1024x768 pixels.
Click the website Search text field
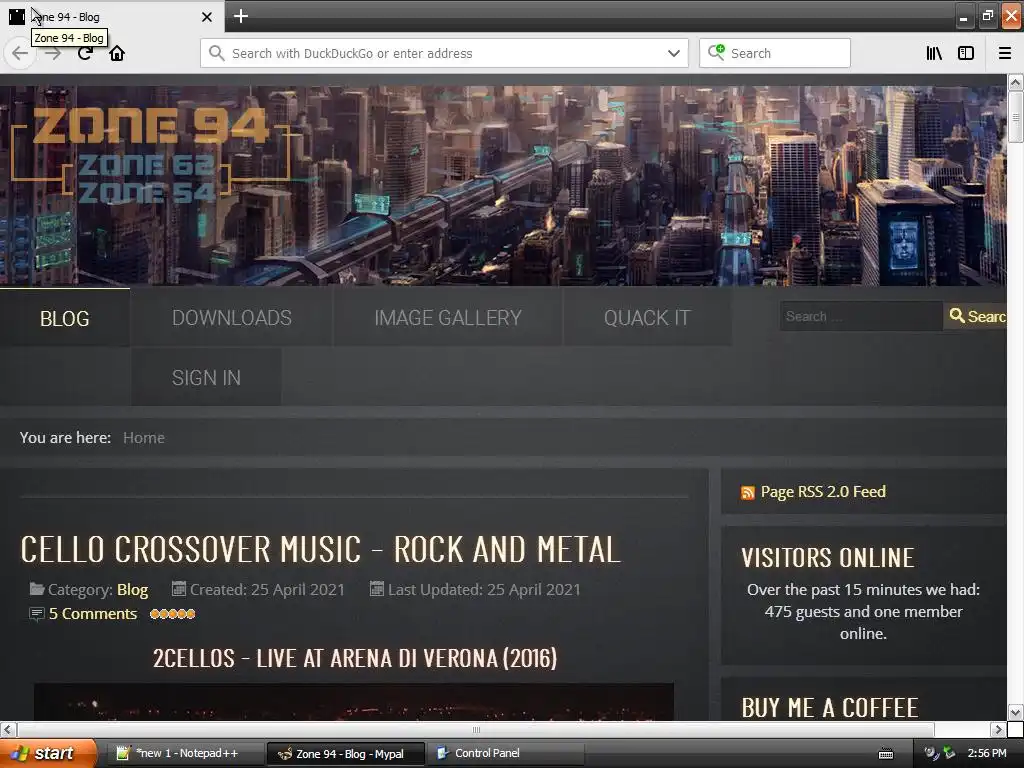(x=861, y=316)
